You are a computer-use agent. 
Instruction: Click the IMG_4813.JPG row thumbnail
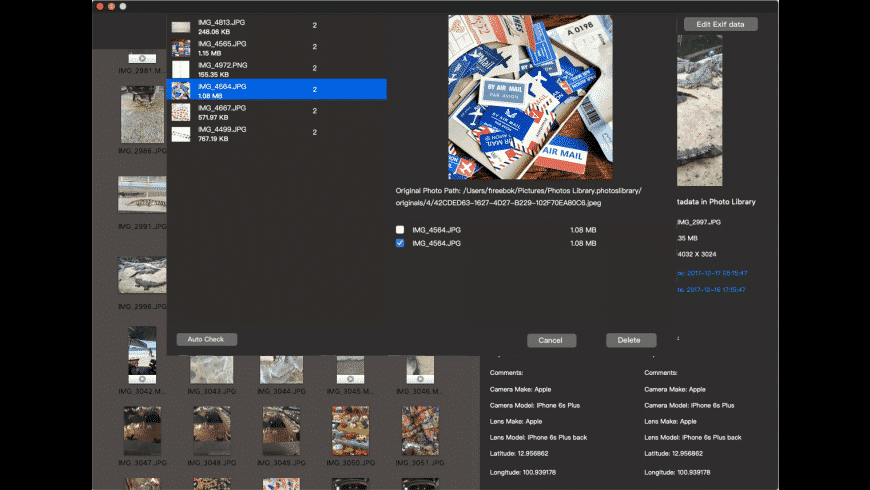pyautogui.click(x=181, y=27)
